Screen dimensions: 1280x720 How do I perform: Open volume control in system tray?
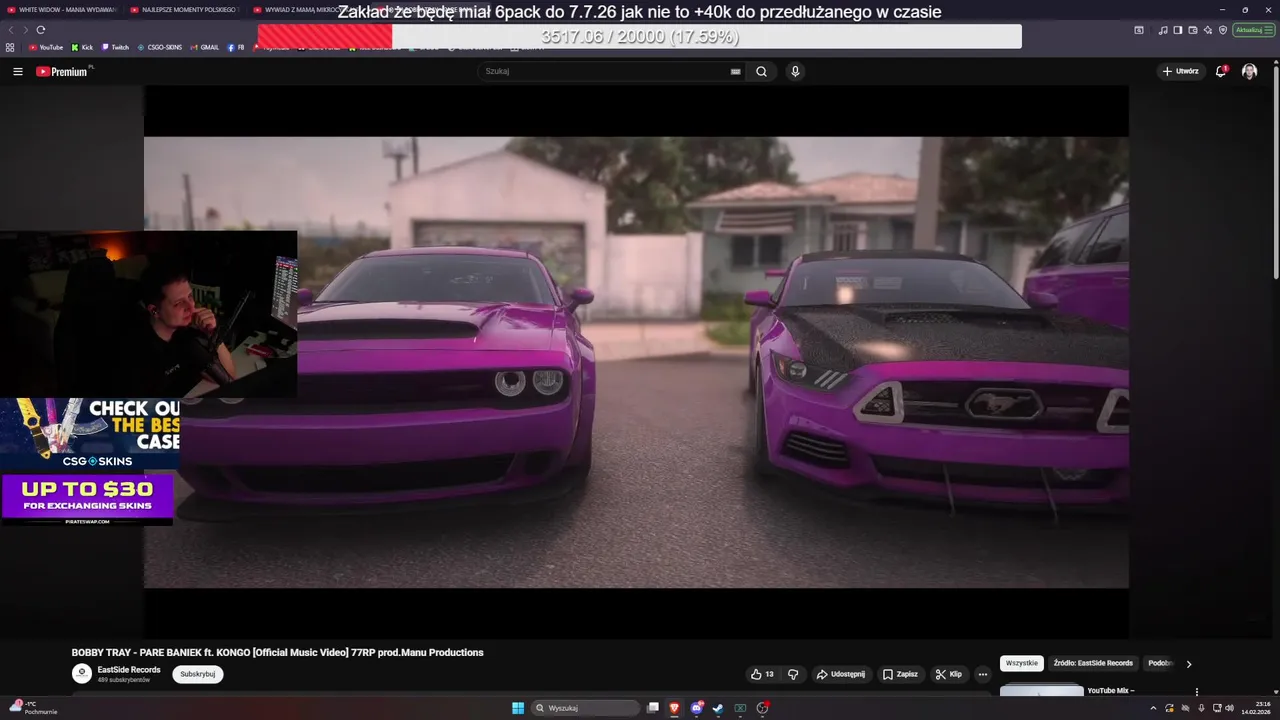tap(1229, 708)
